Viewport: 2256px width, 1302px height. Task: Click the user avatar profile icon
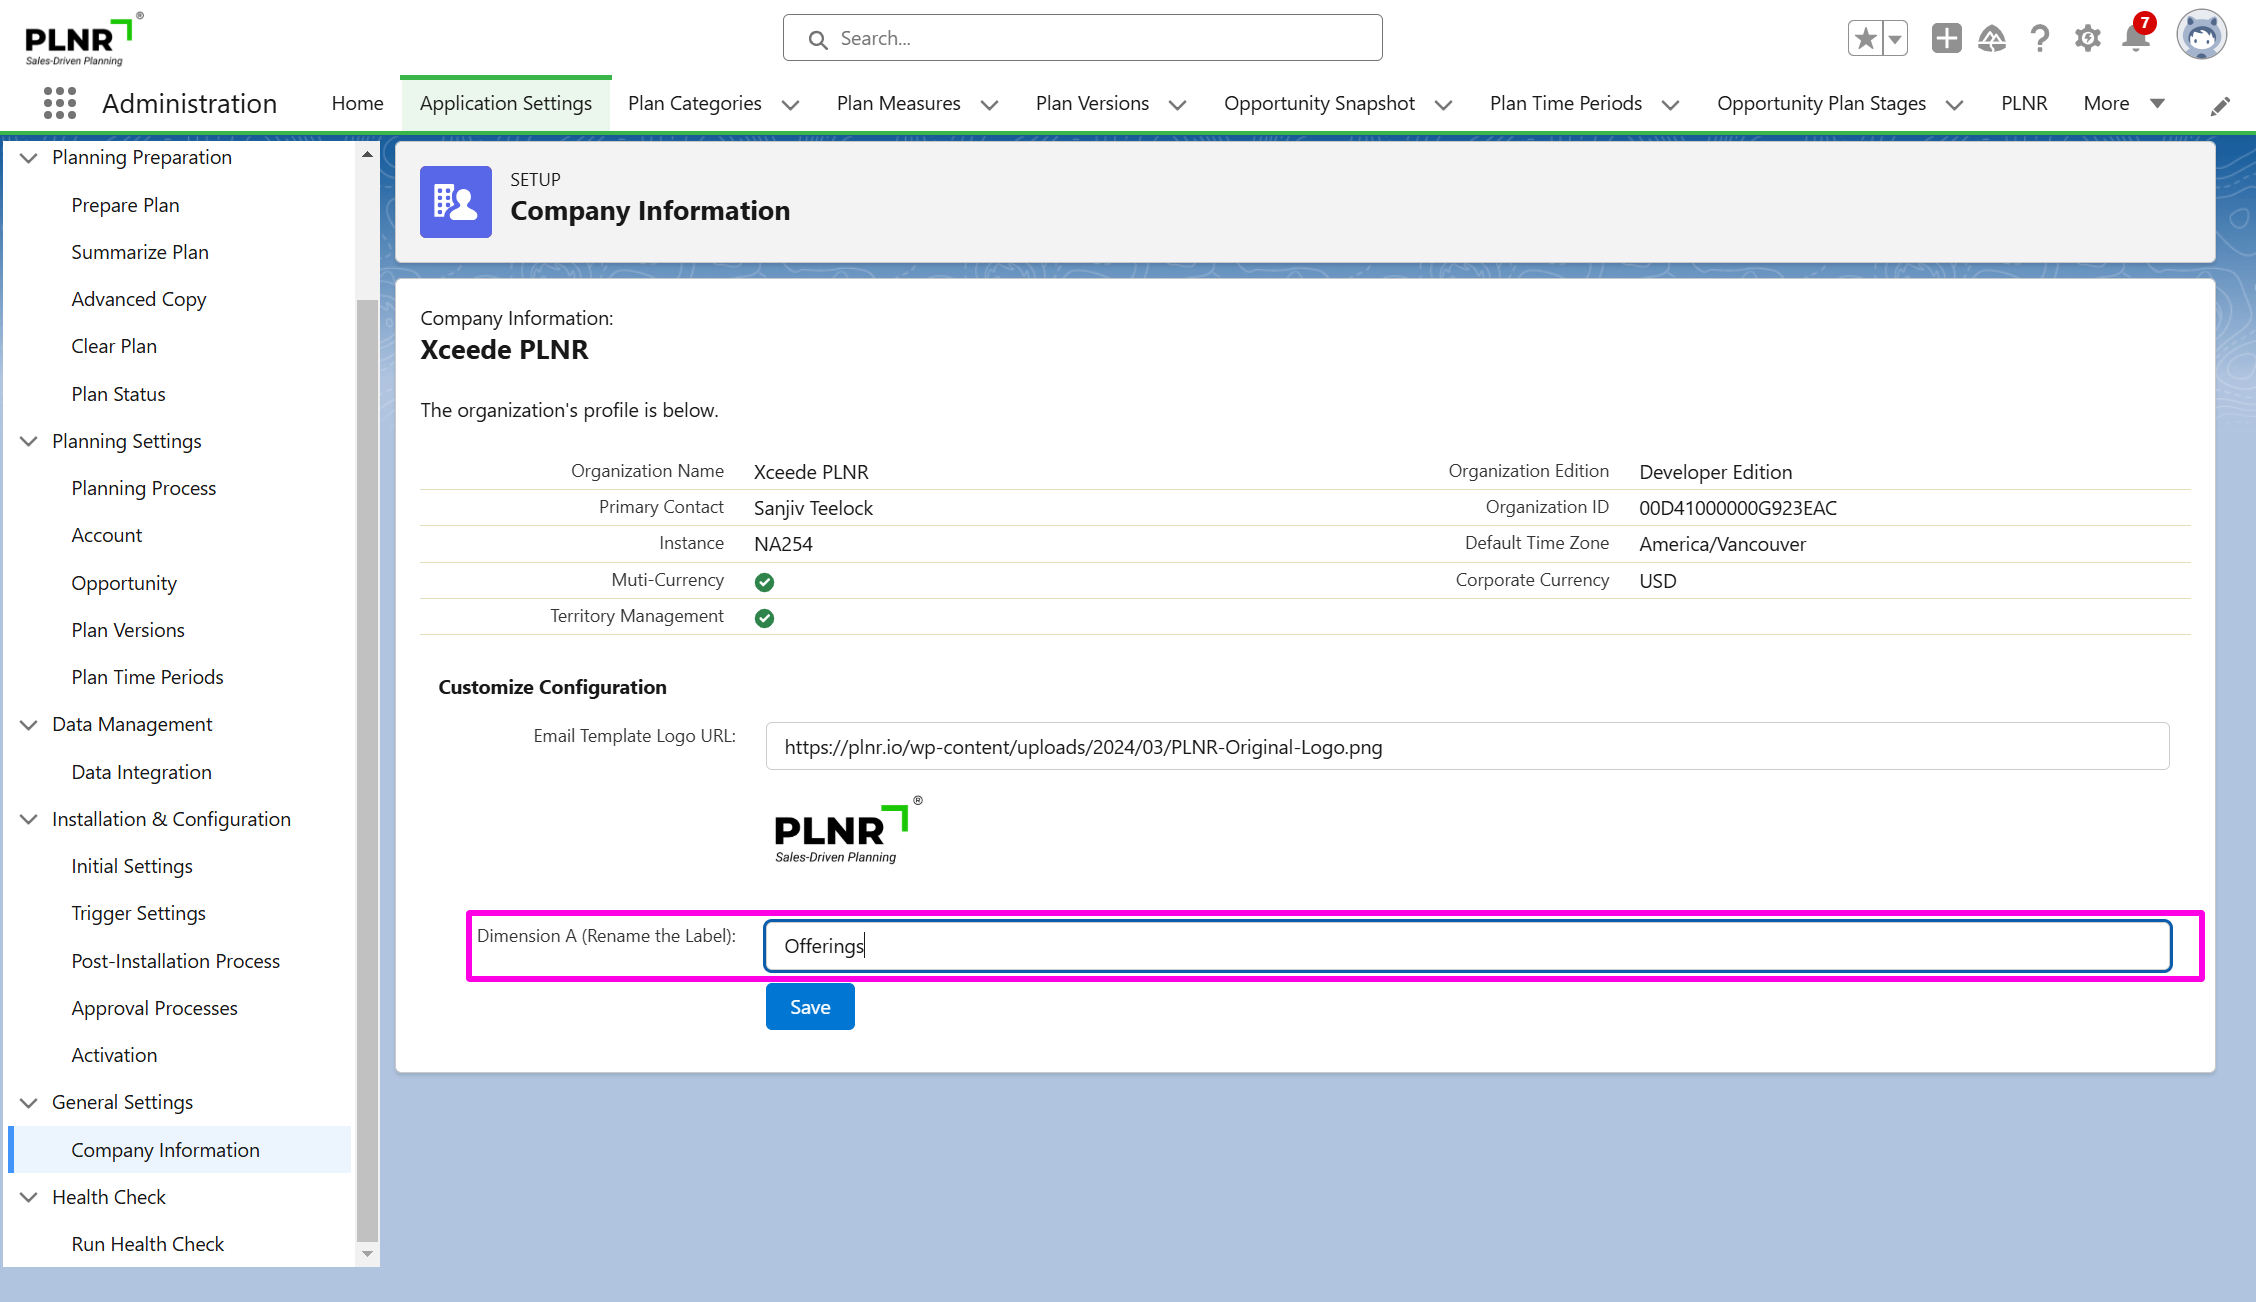pyautogui.click(x=2201, y=37)
